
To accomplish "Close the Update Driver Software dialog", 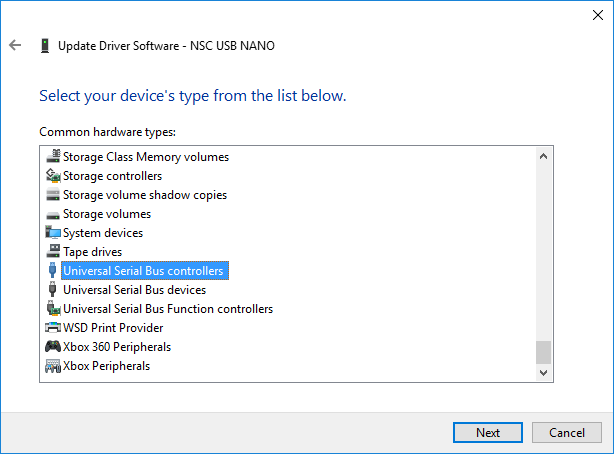I will [598, 15].
